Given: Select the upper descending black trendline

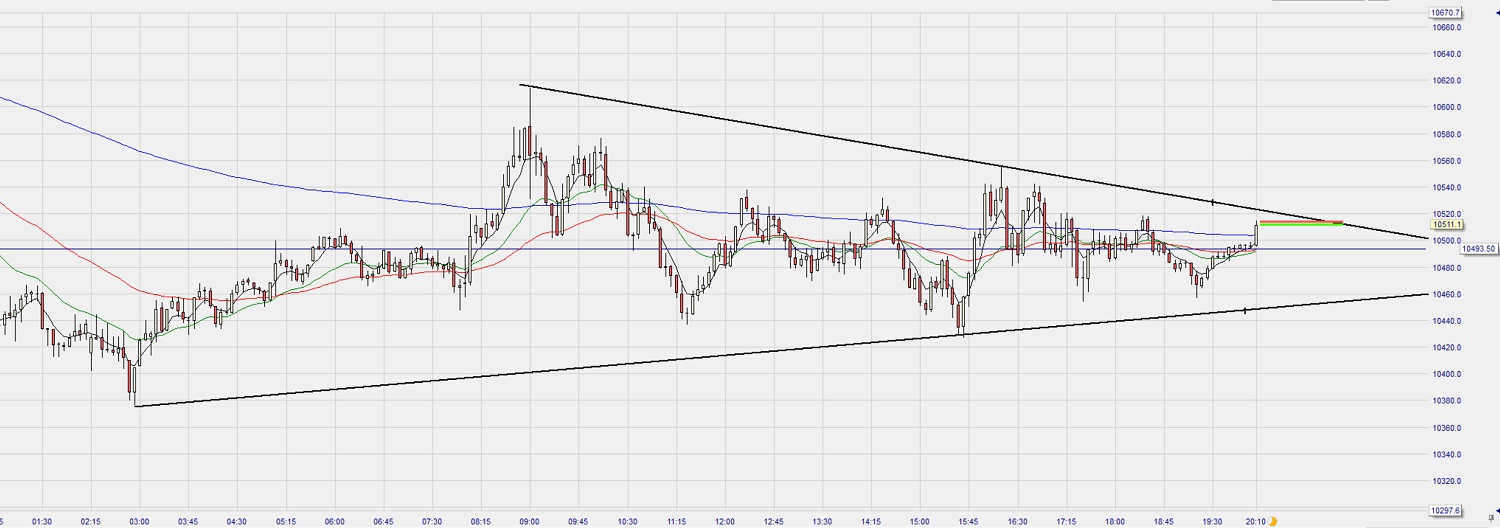Looking at the screenshot, I should pos(800,134).
